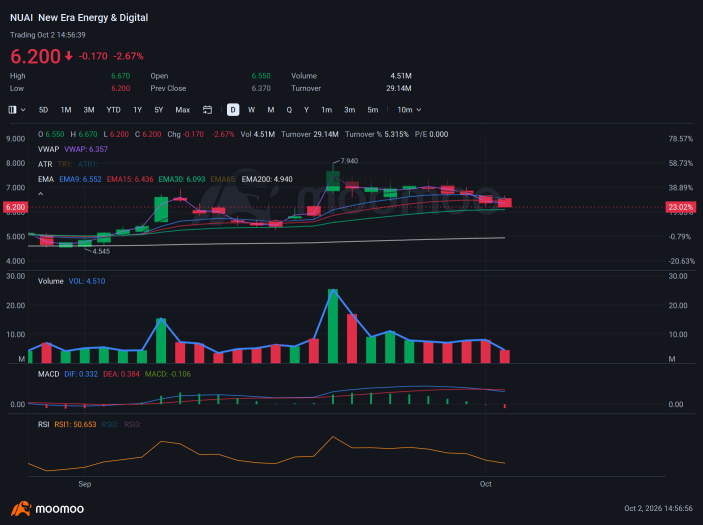Click the EMA indicator label
This screenshot has width=703, height=525.
pyautogui.click(x=46, y=179)
